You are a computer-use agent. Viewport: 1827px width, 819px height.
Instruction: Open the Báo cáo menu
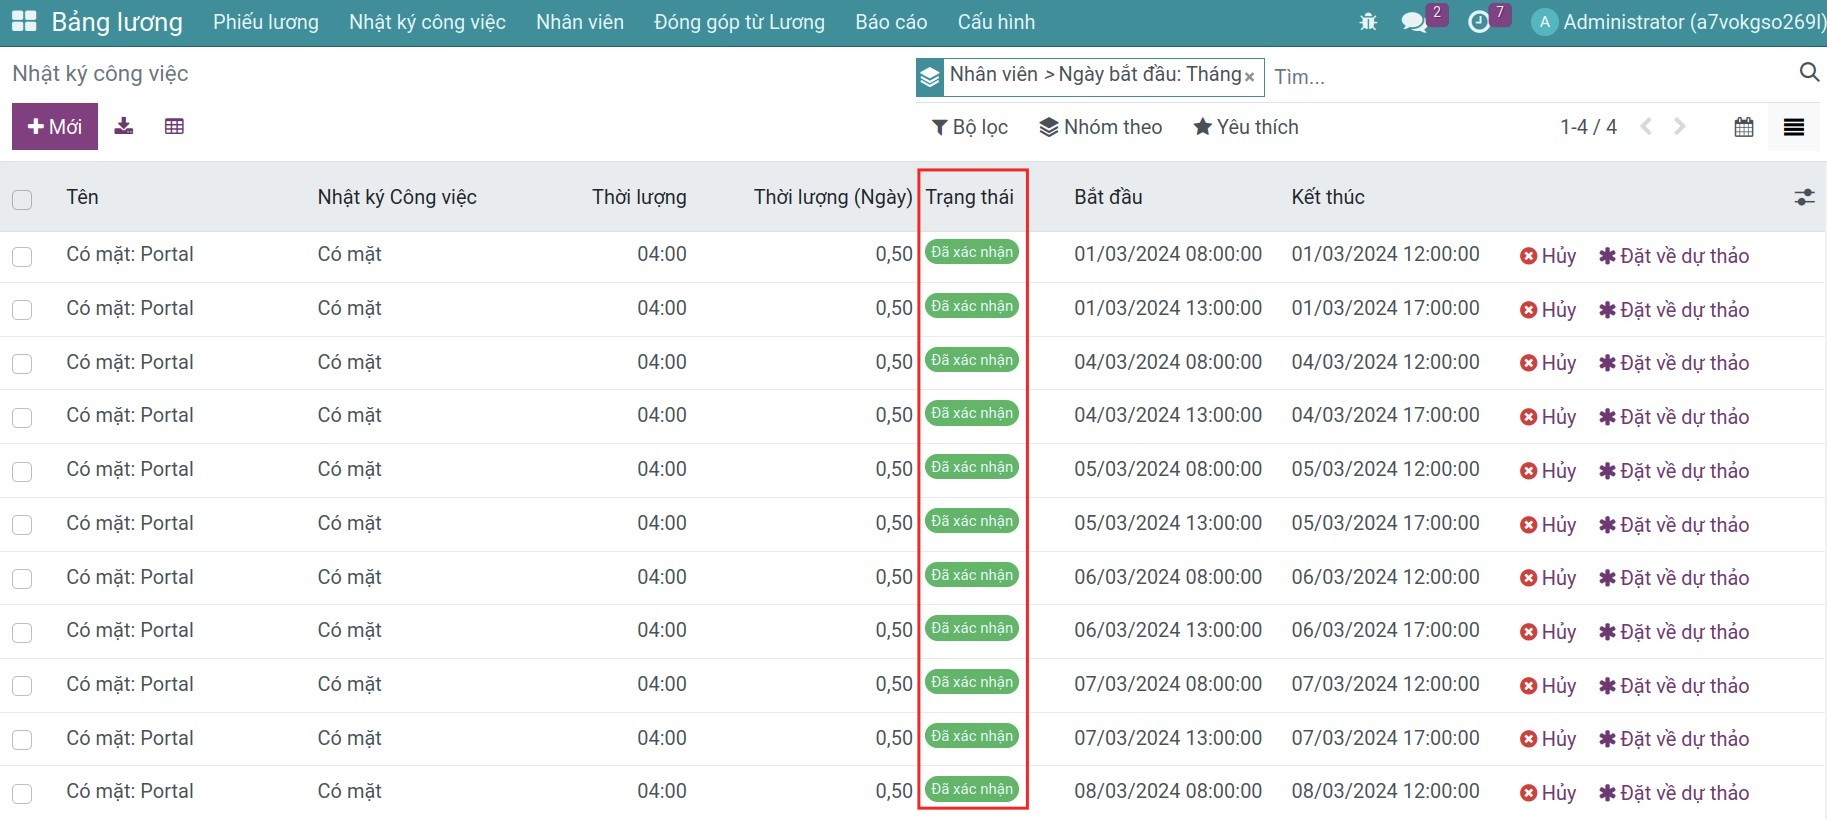(891, 22)
